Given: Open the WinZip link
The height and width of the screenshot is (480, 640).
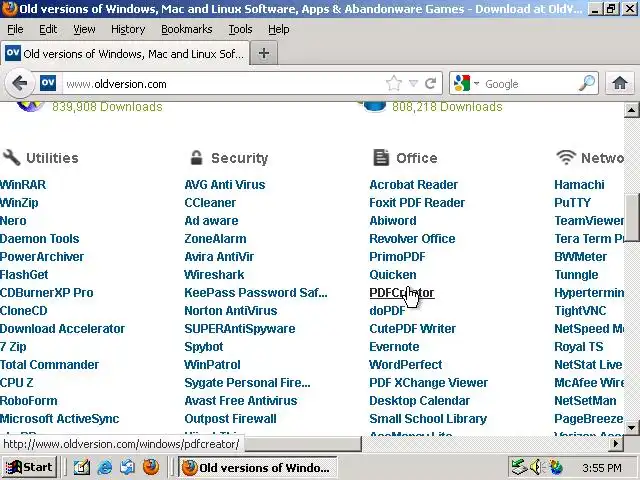Looking at the screenshot, I should (x=19, y=202).
